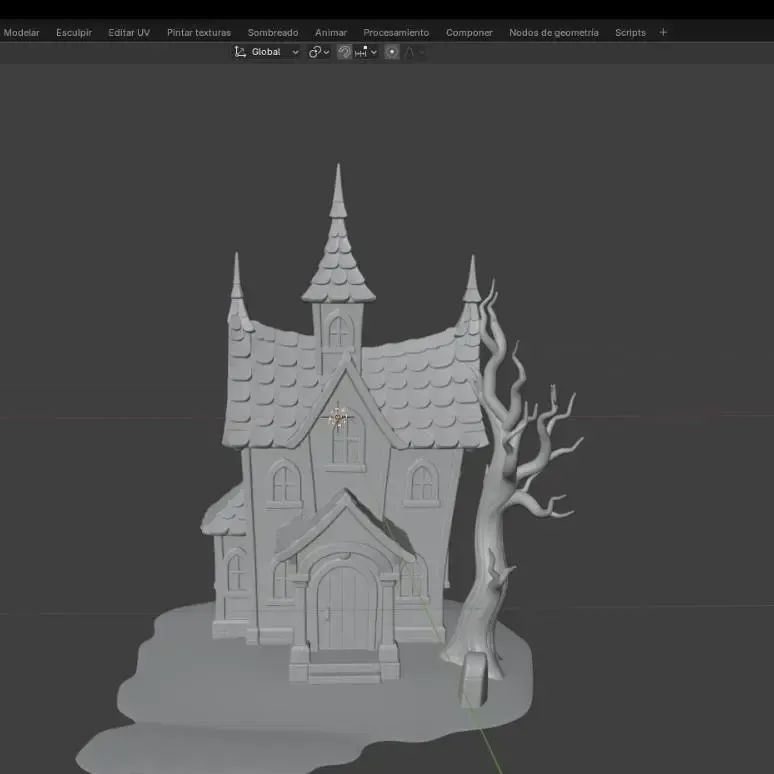
Task: Switch to the Pintar texturas tab
Action: tap(199, 33)
